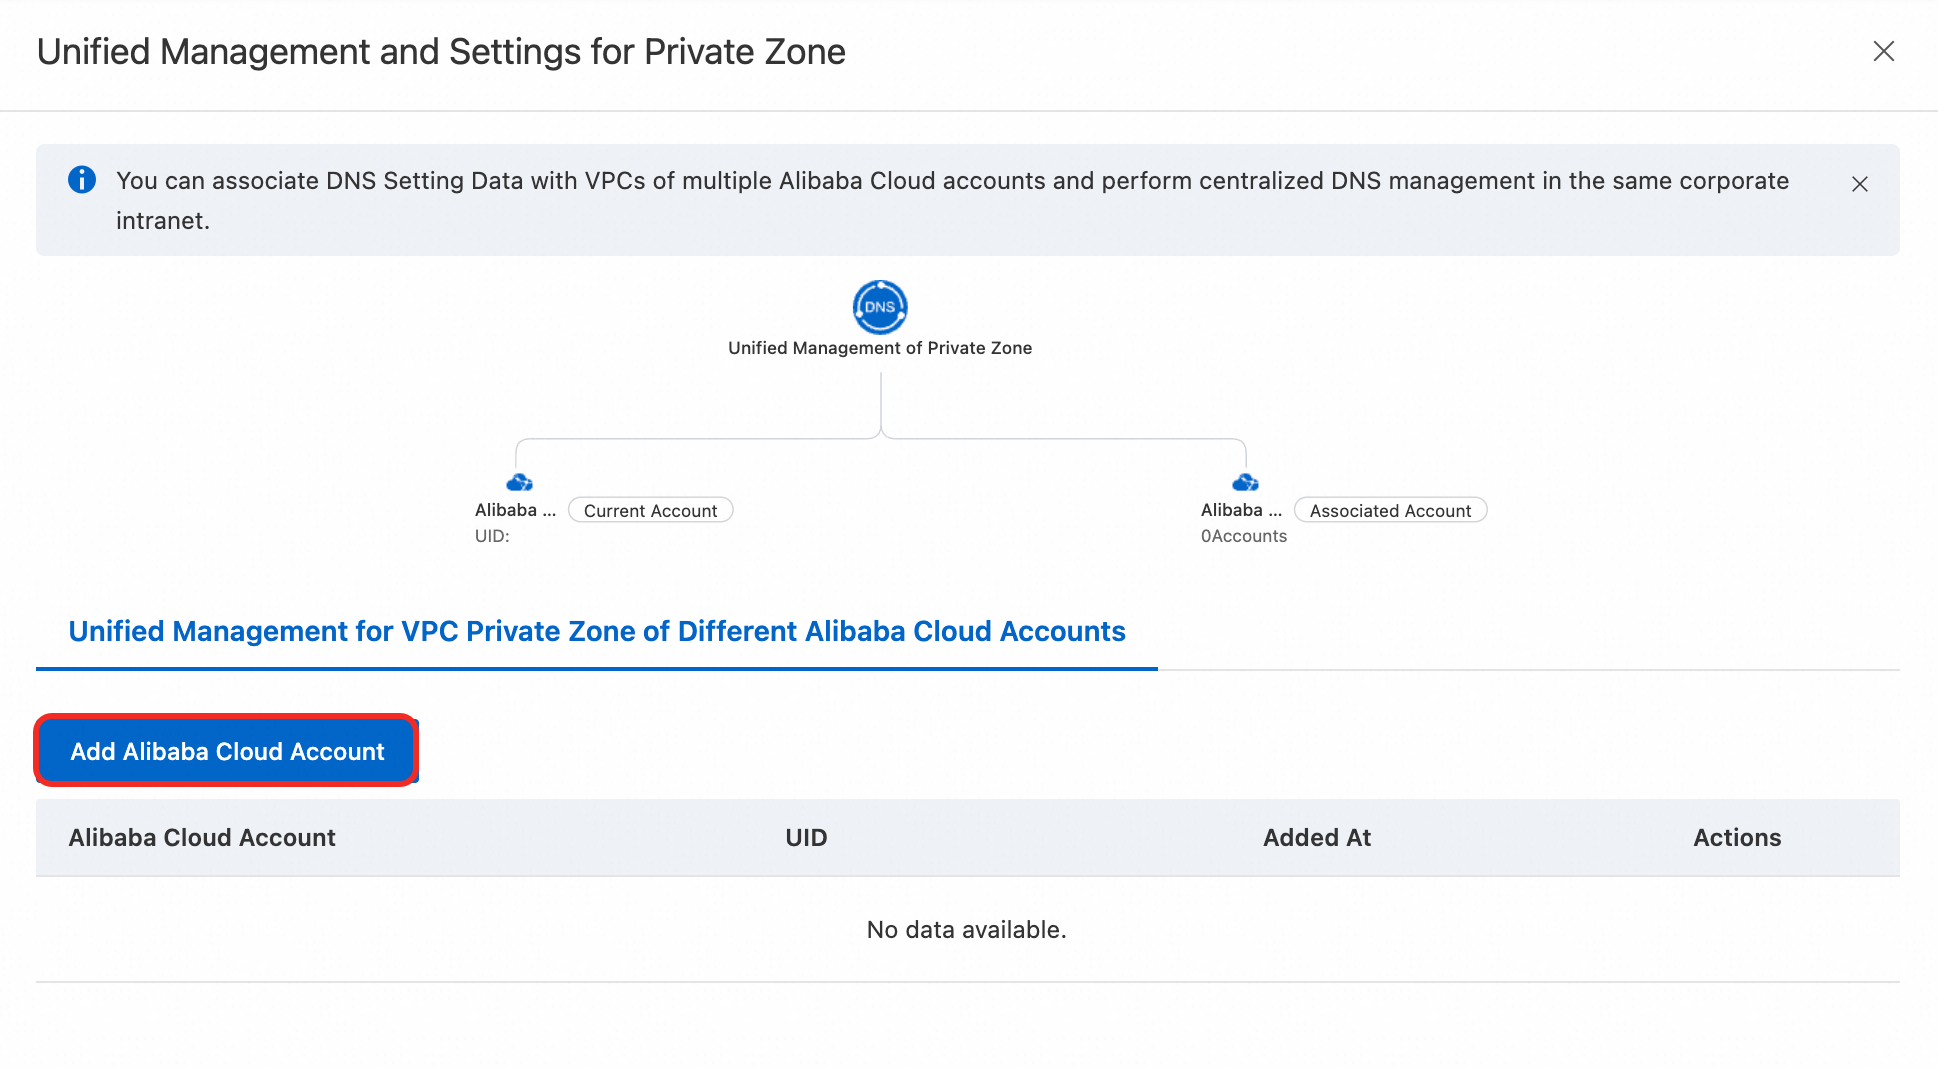Click the Current Account cloud icon
Image resolution: width=1938 pixels, height=1068 pixels.
[519, 483]
